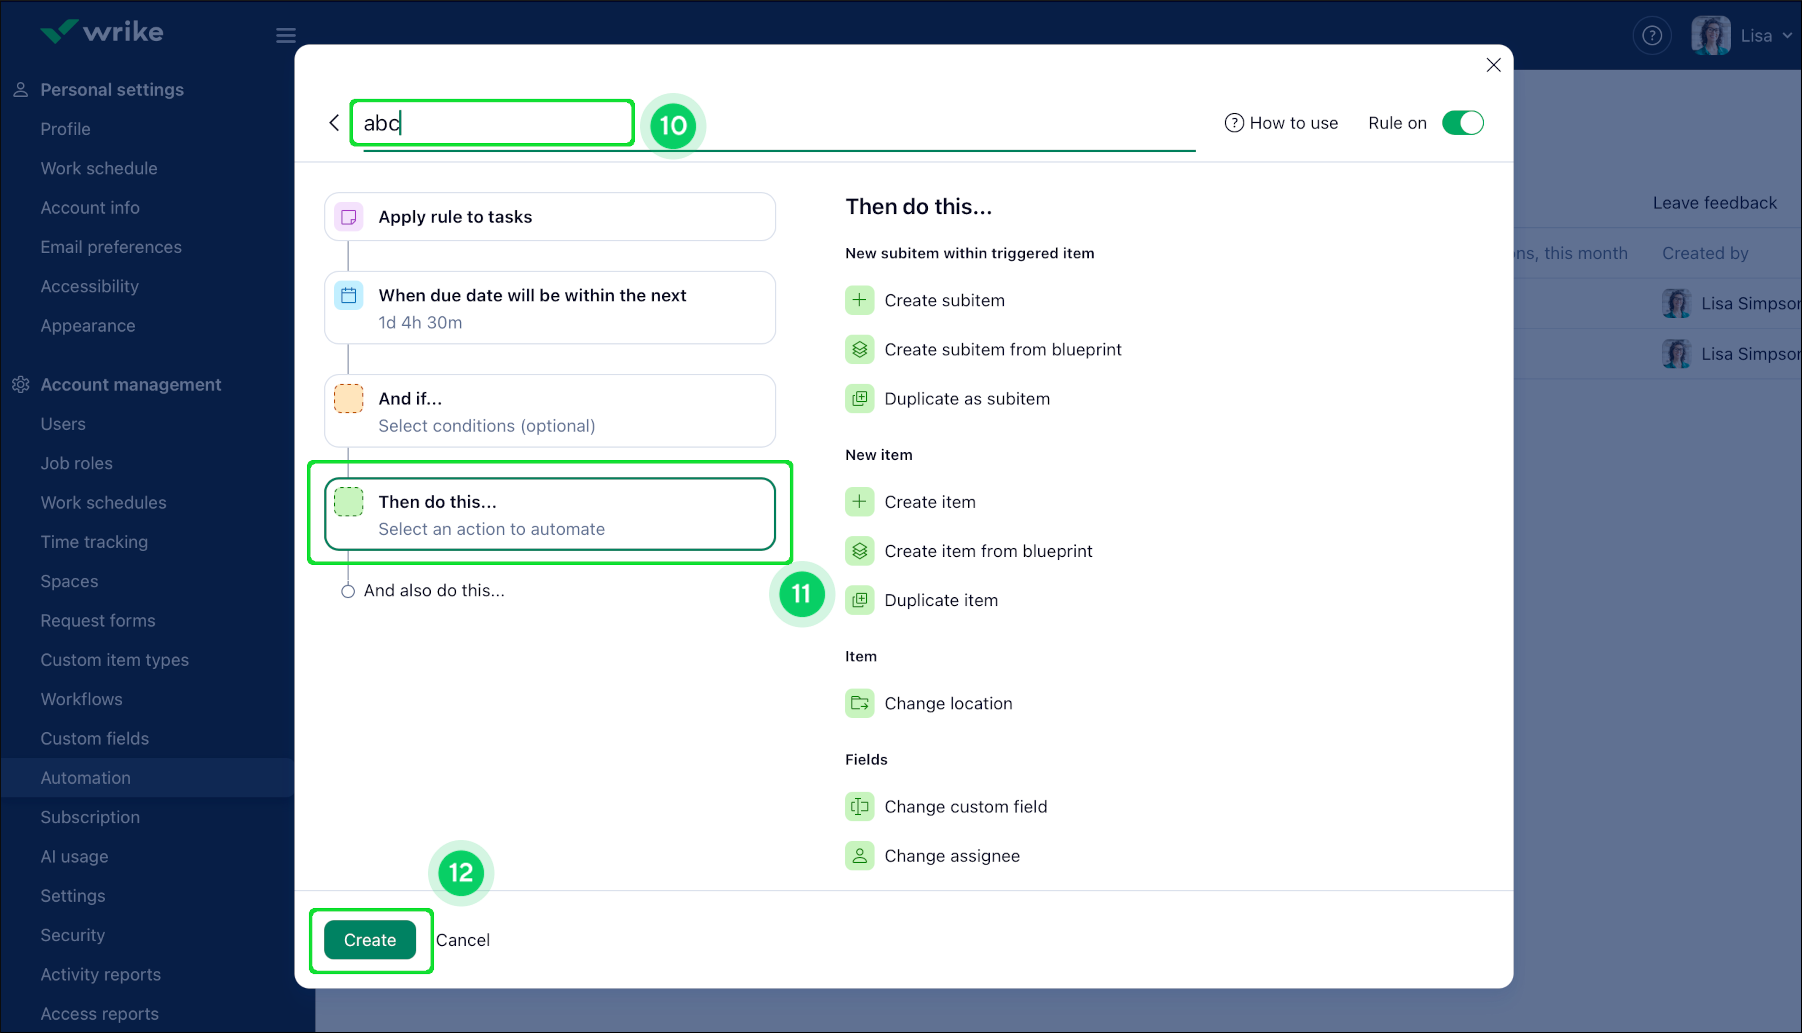Screen dimensions: 1802x1033
Task: Open the How to use help link
Action: point(1281,123)
